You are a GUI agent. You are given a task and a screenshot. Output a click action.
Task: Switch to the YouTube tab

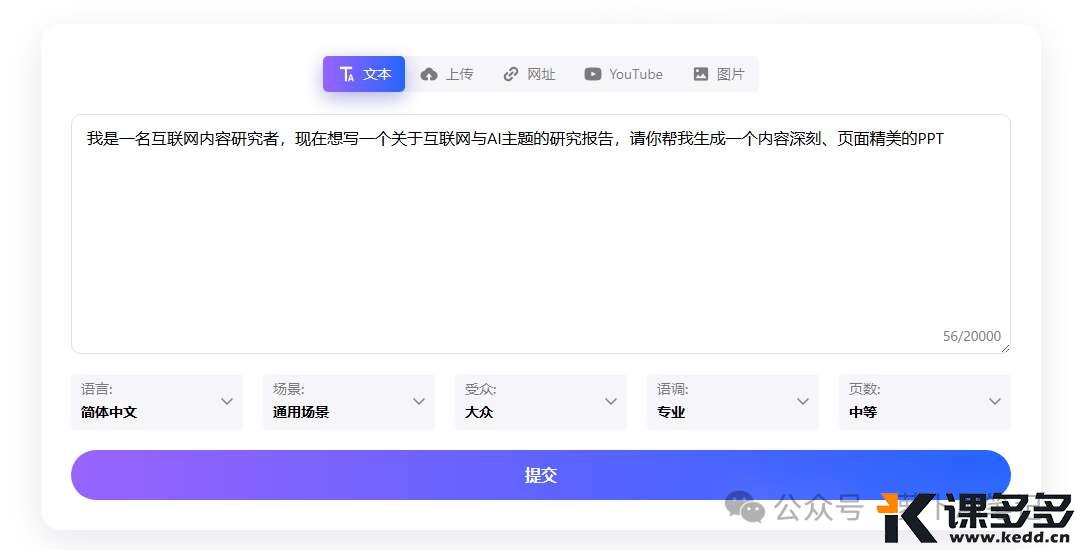[623, 74]
